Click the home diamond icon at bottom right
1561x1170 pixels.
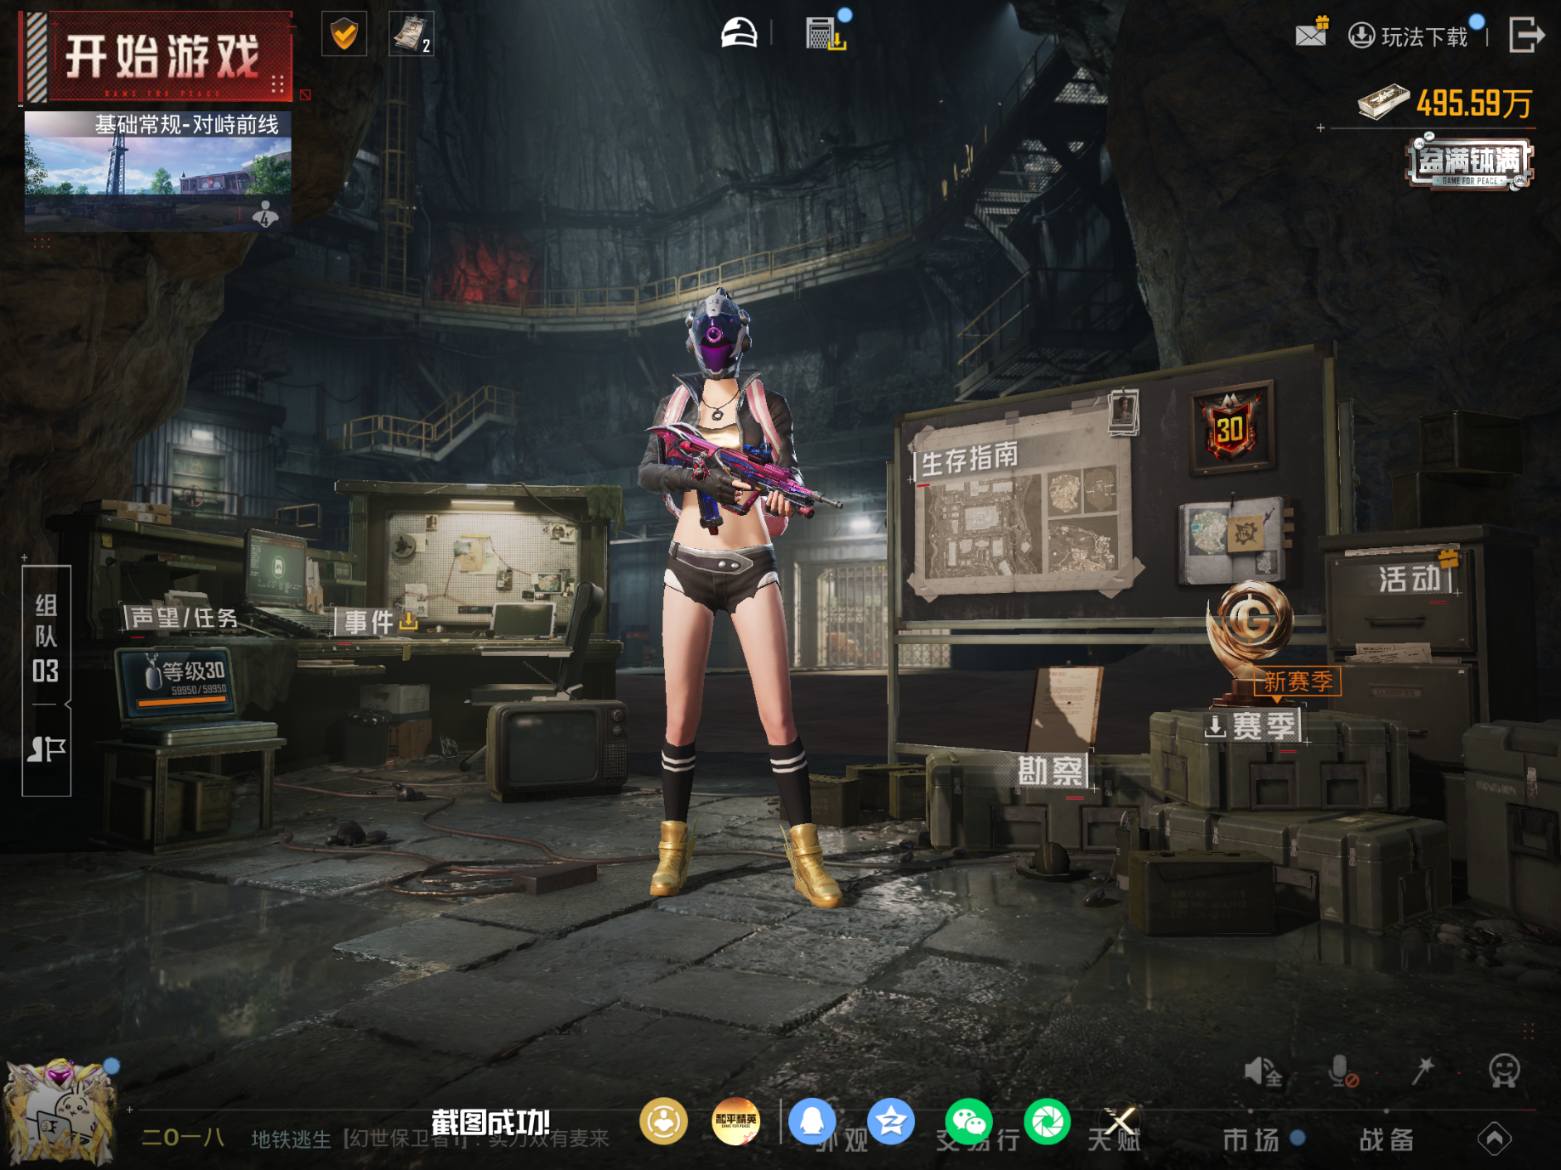(1495, 1138)
